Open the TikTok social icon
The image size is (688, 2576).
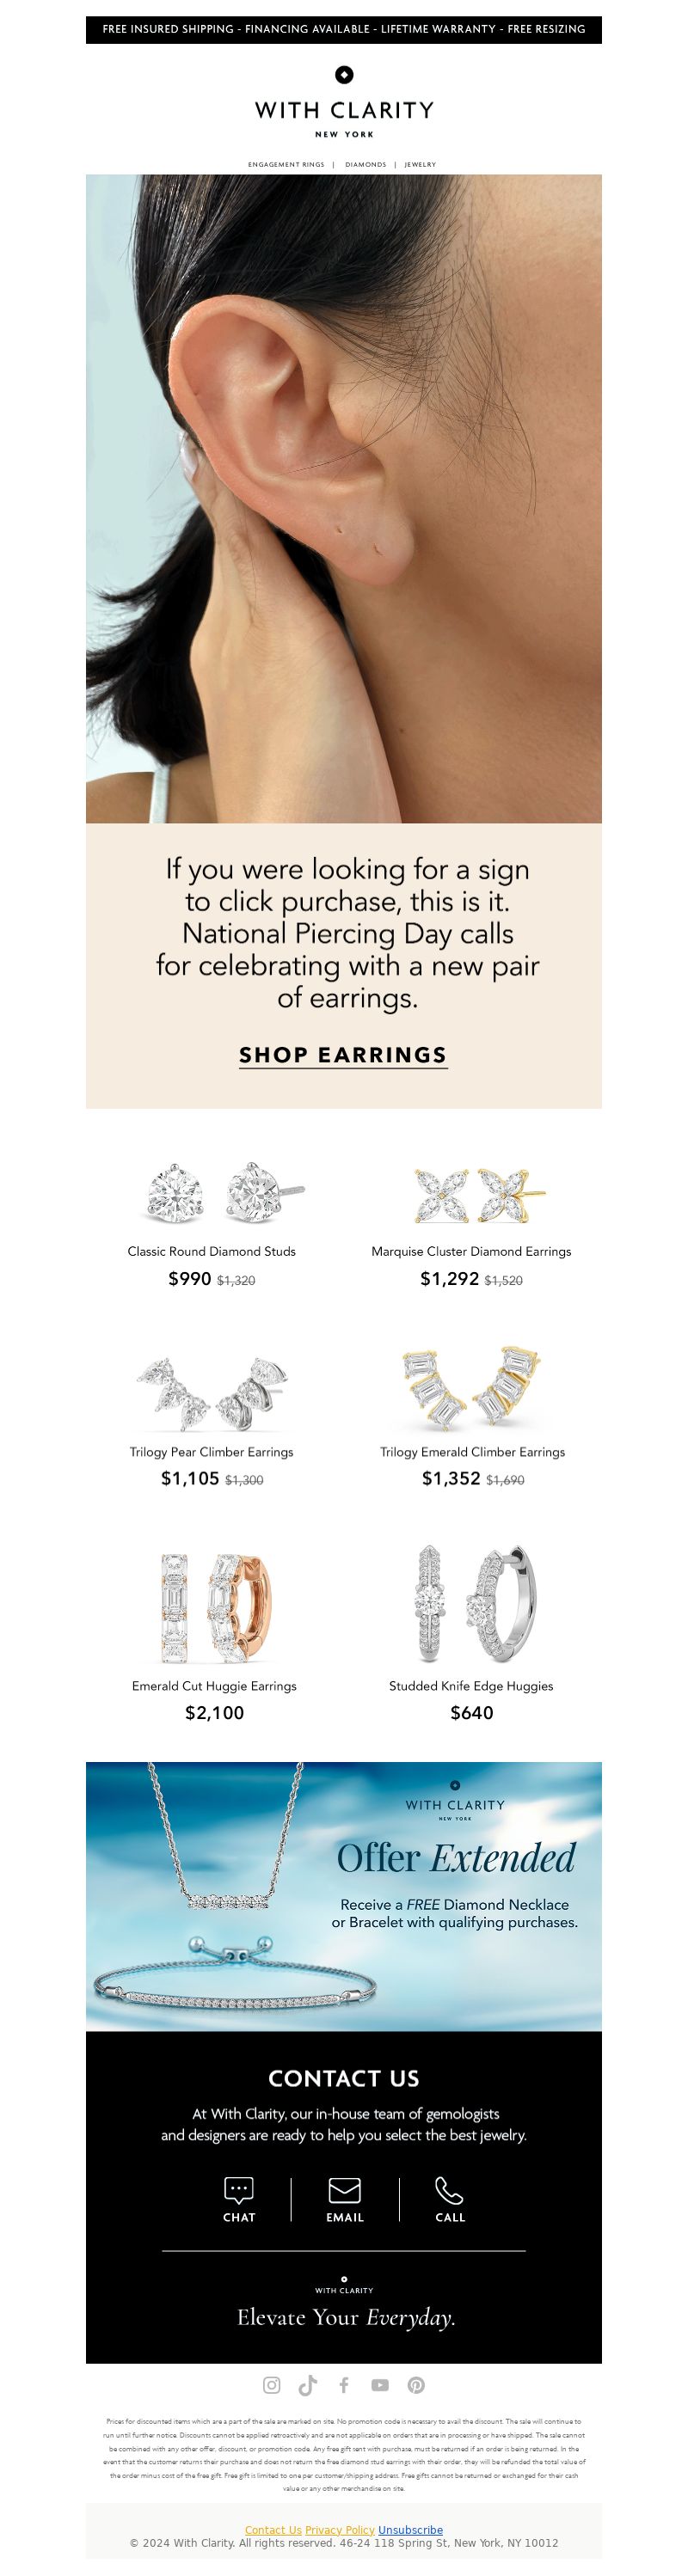coord(308,2385)
